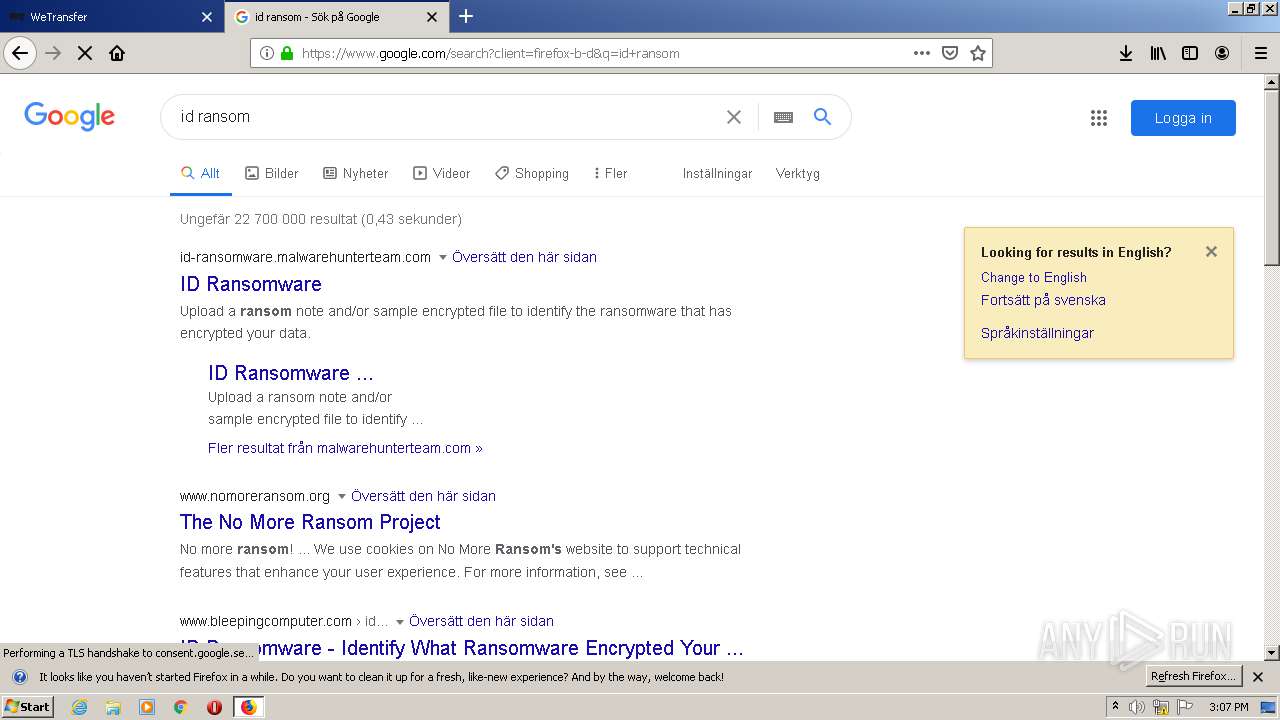Open the ID Ransomware result link
This screenshot has width=1280, height=720.
pos(251,284)
